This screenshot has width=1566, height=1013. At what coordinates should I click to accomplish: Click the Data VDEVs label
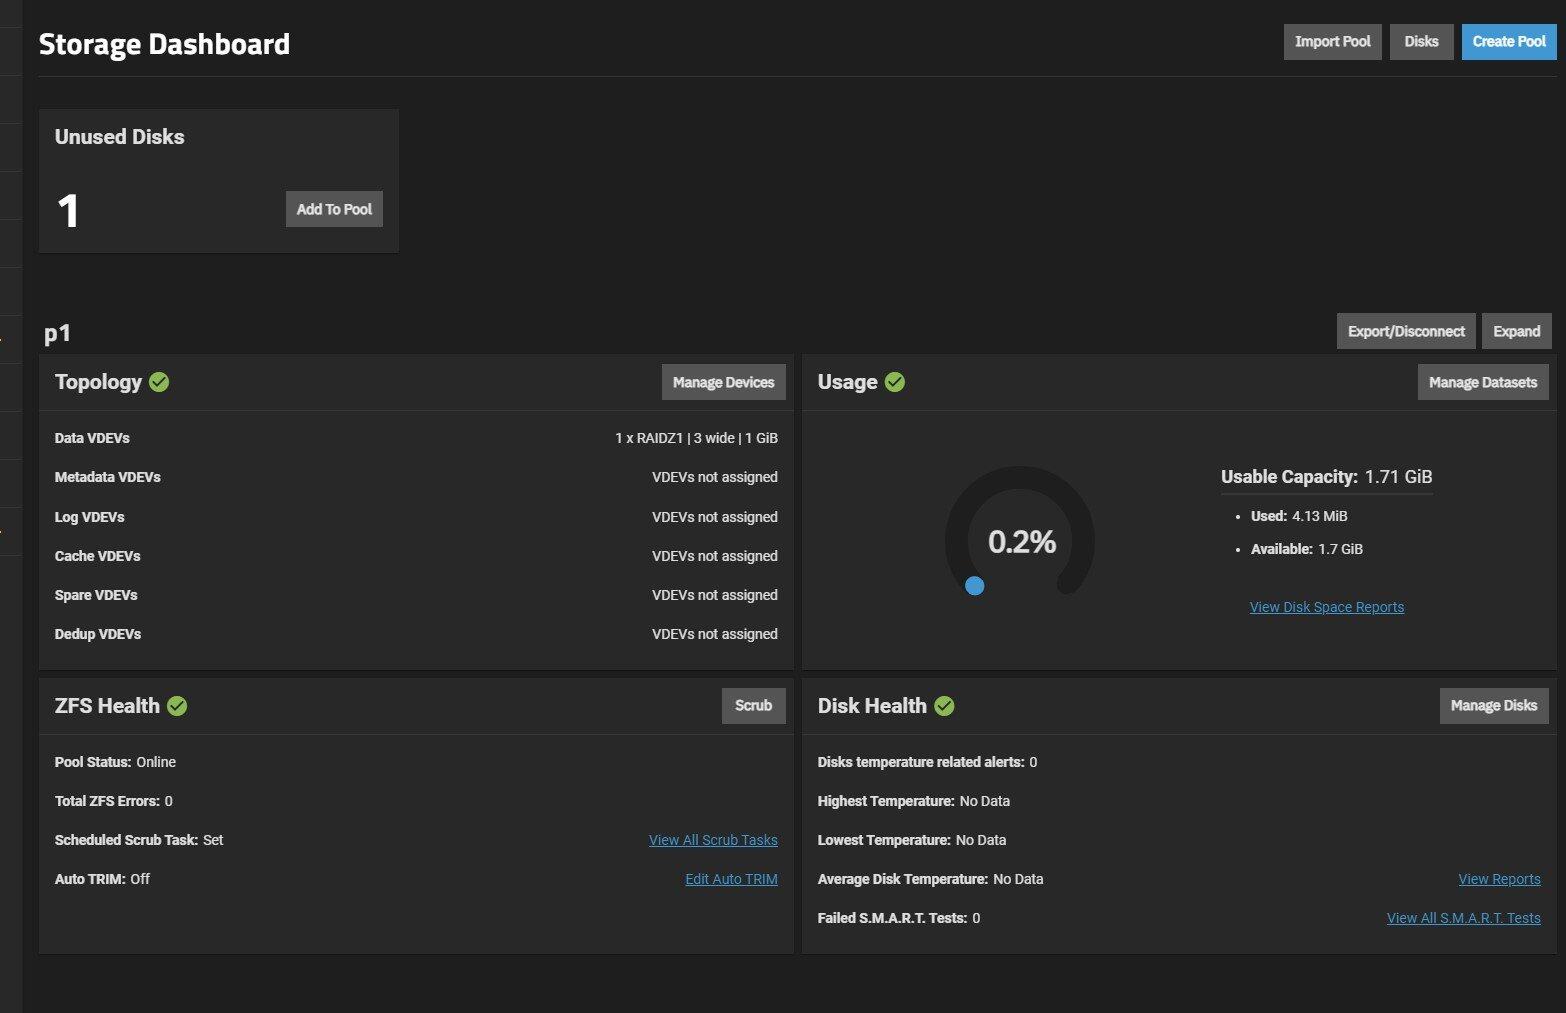[x=92, y=438]
